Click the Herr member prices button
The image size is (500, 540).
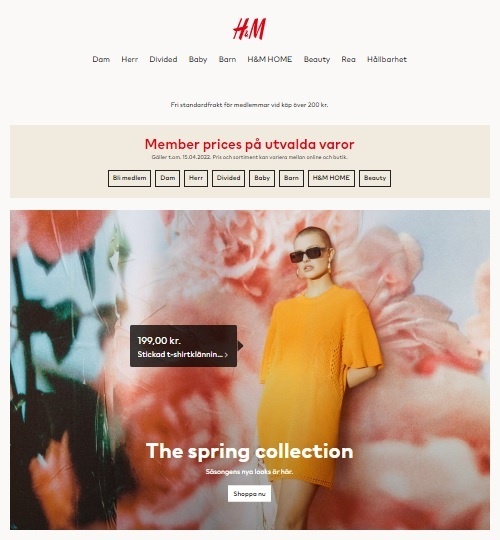tap(196, 178)
